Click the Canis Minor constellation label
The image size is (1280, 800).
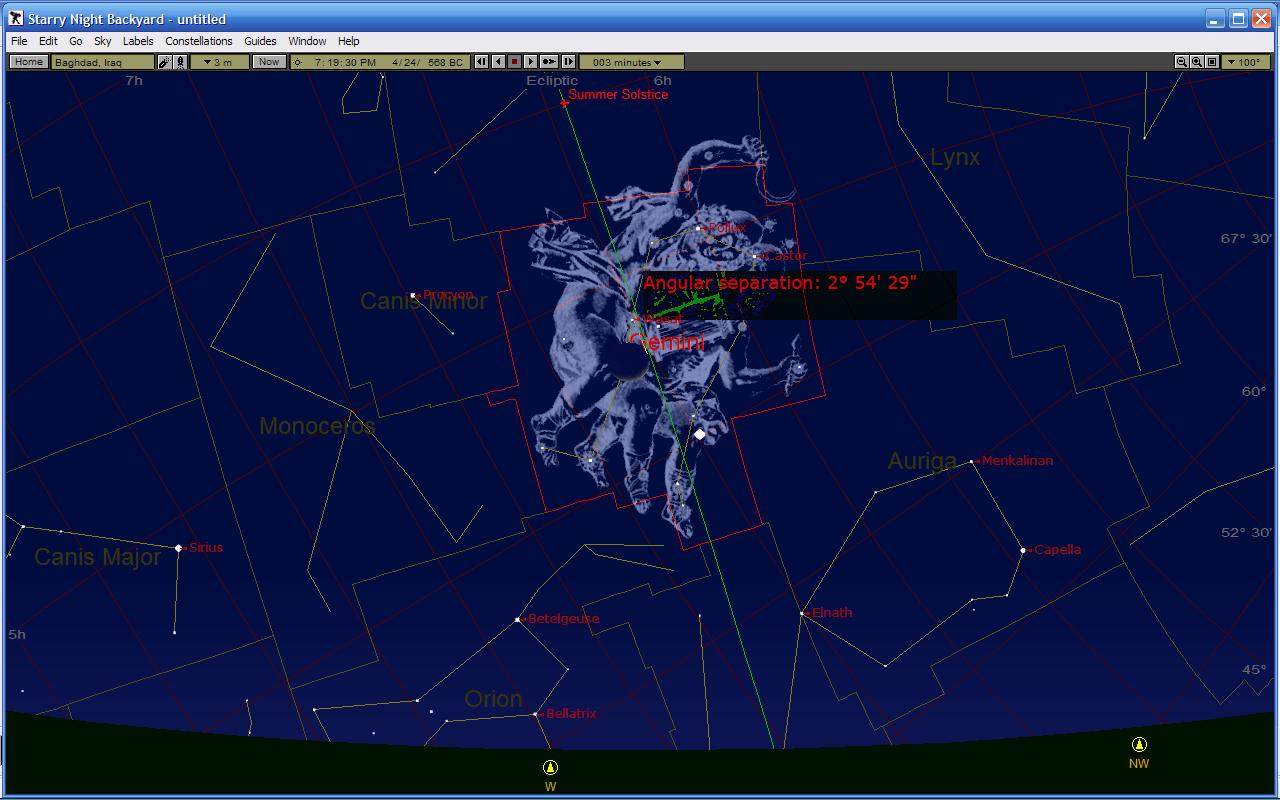click(x=423, y=301)
